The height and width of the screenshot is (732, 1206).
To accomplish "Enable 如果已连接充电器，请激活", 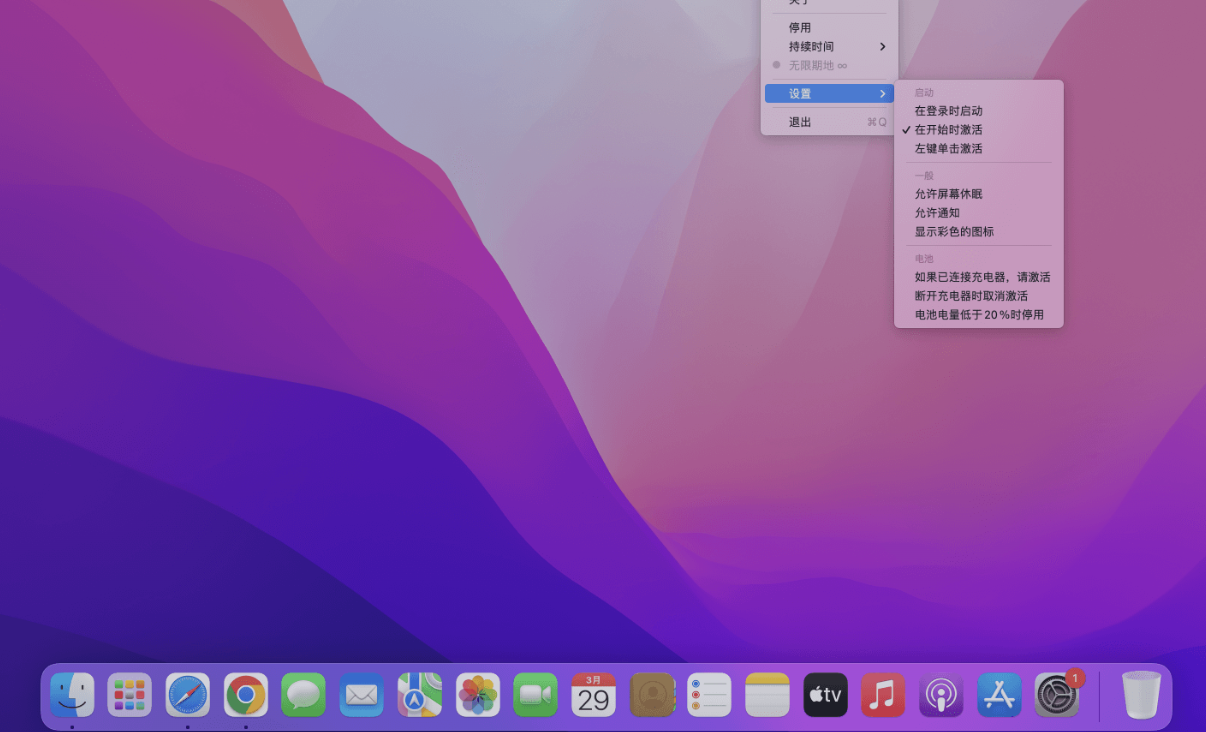I will (x=981, y=276).
